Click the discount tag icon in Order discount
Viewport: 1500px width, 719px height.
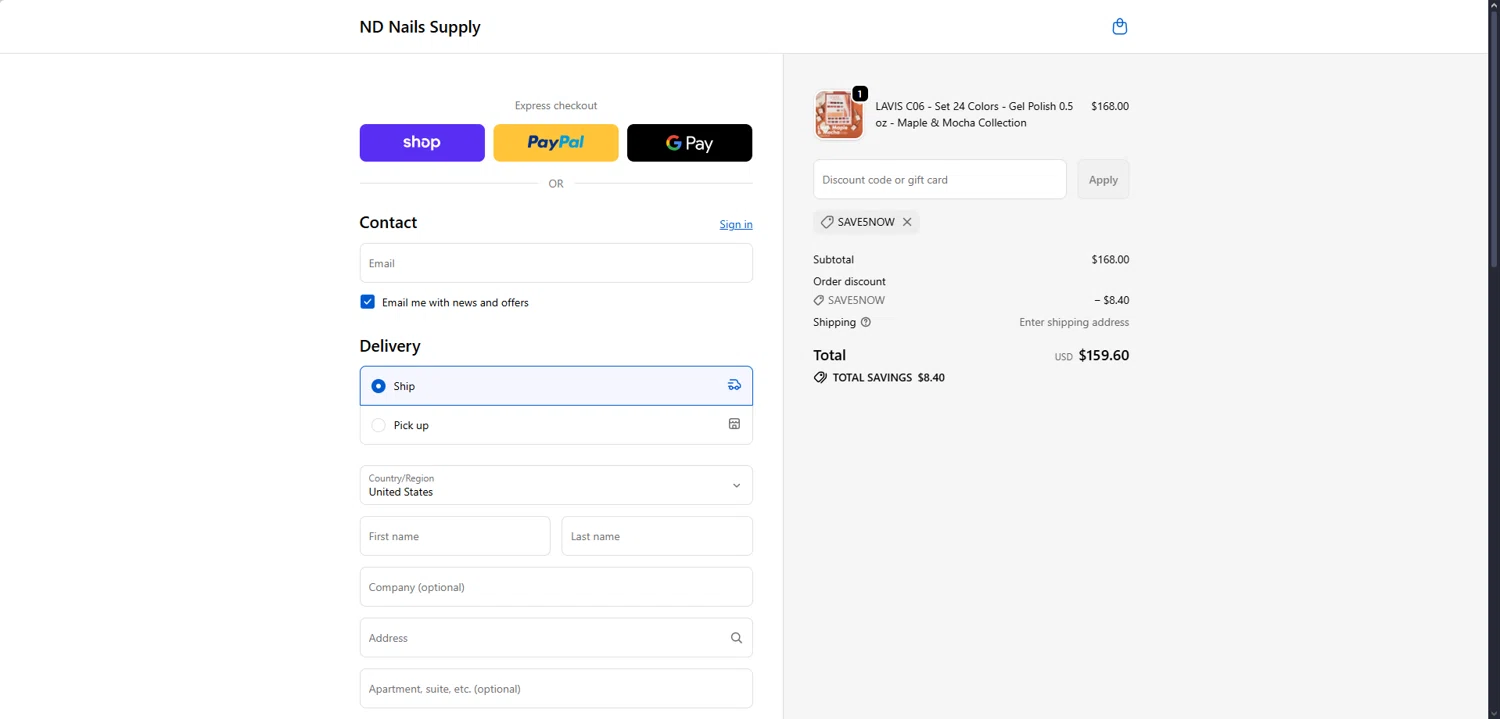click(x=819, y=300)
